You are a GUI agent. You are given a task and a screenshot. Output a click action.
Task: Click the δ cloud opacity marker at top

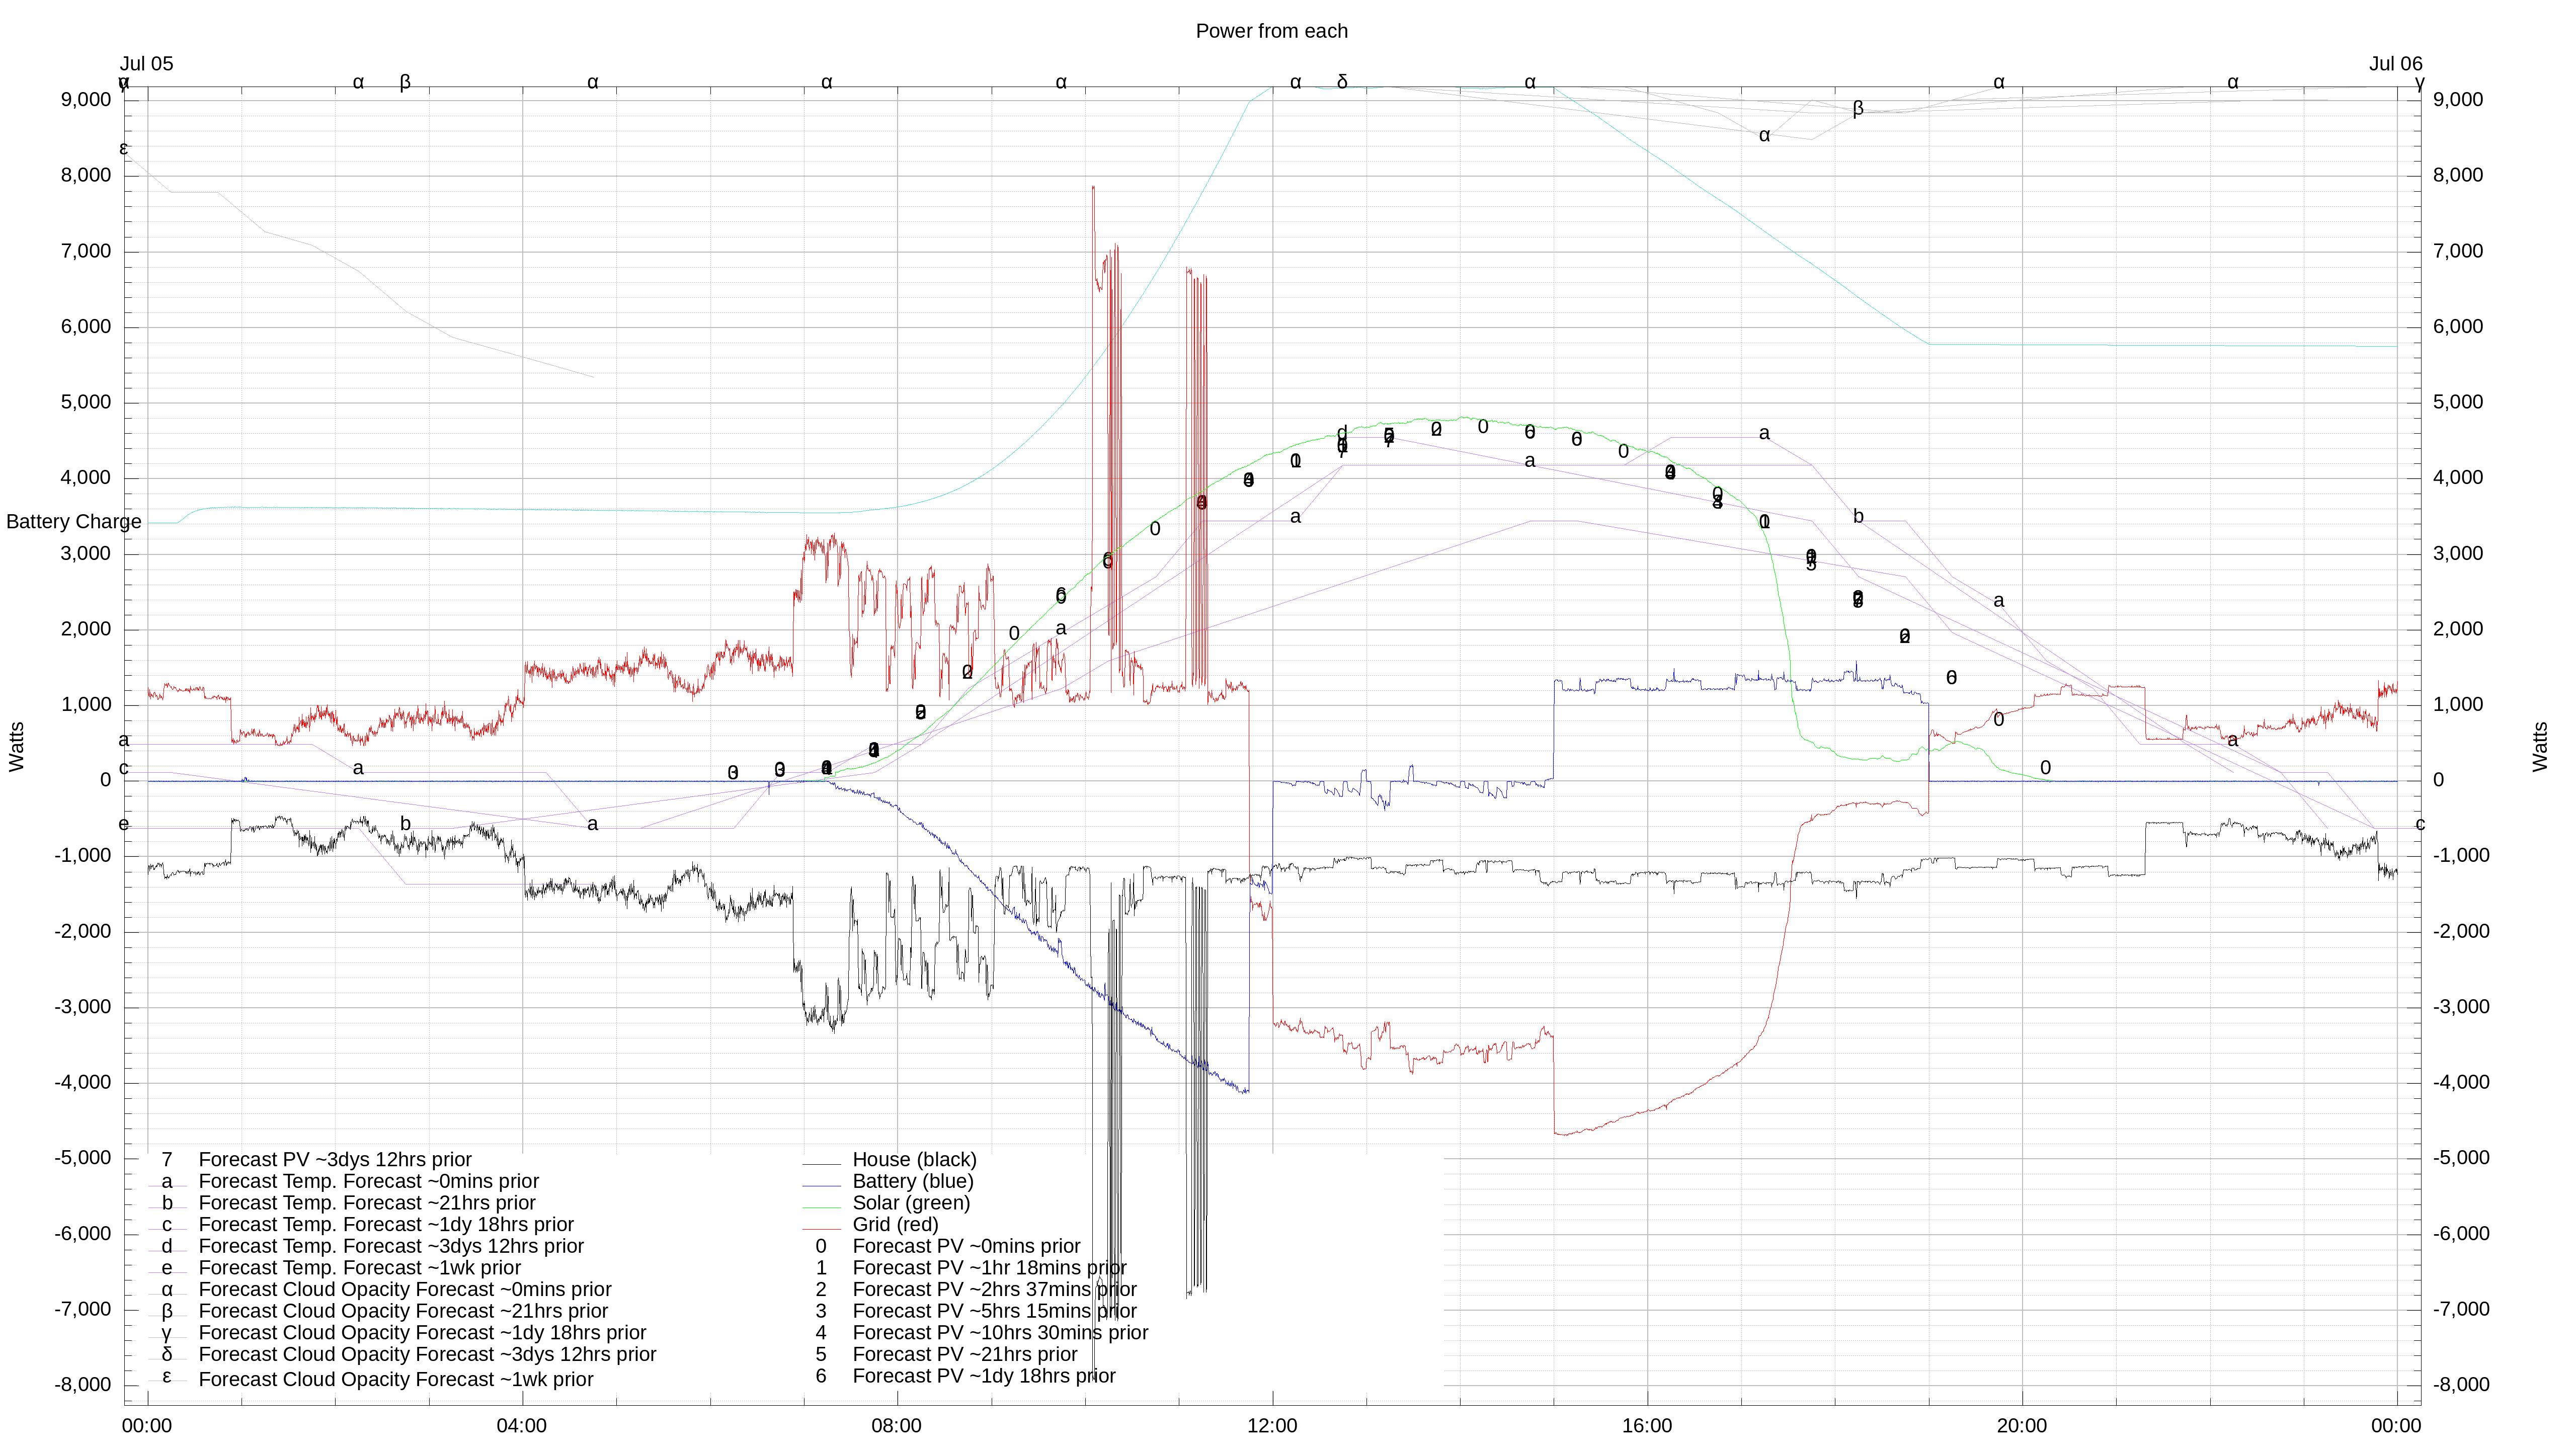coord(1342,82)
